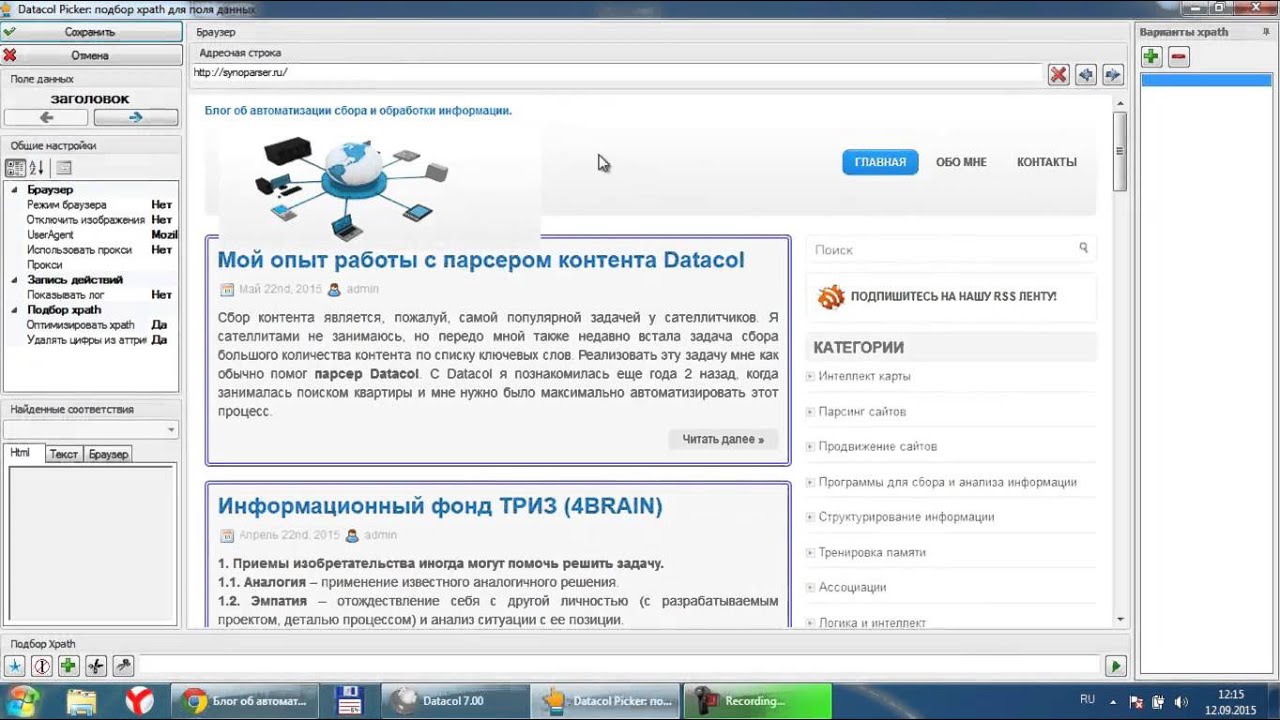Click the Отмена (cancel) button

(90, 55)
